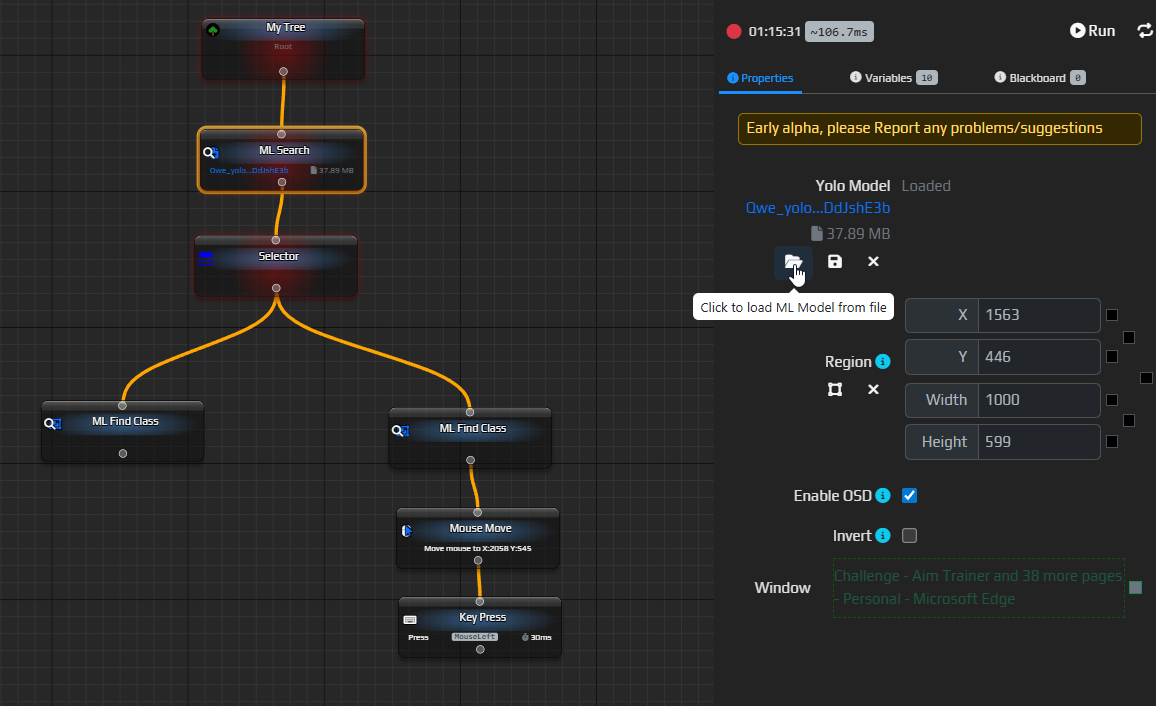Switch to the Properties tab
This screenshot has width=1156, height=706.
tap(760, 77)
